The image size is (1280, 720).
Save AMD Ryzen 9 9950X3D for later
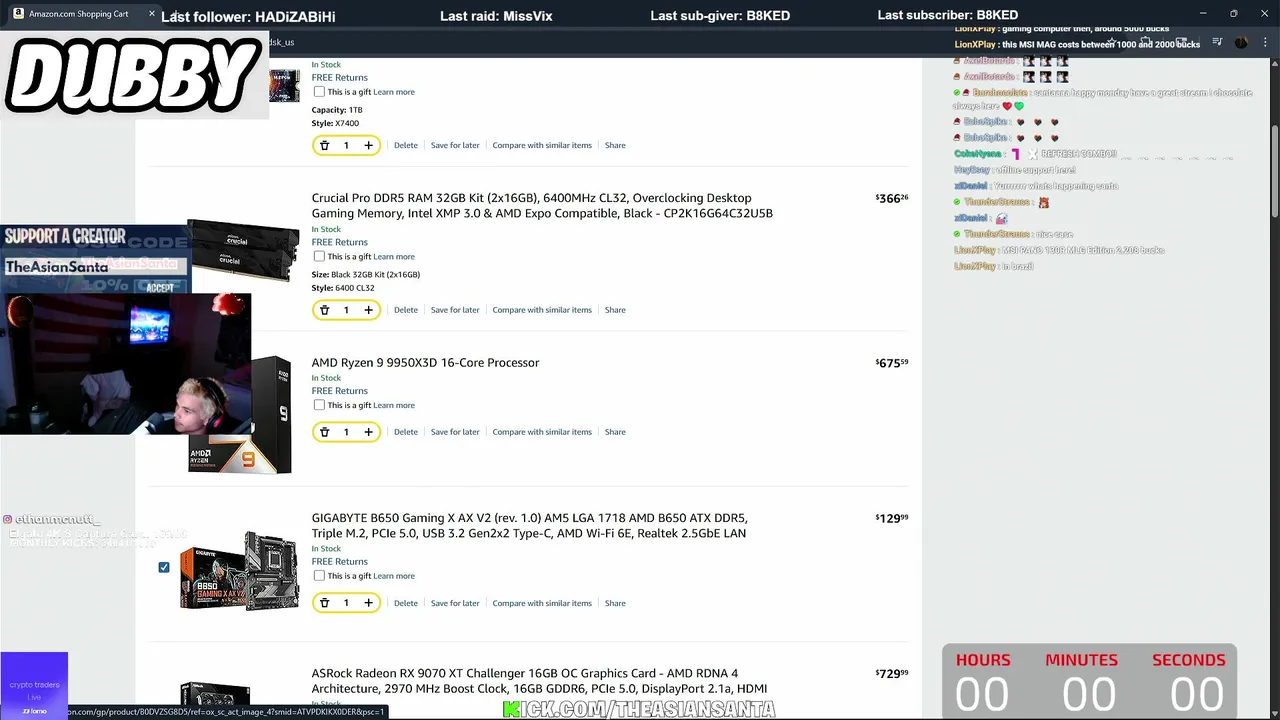pyautogui.click(x=455, y=432)
